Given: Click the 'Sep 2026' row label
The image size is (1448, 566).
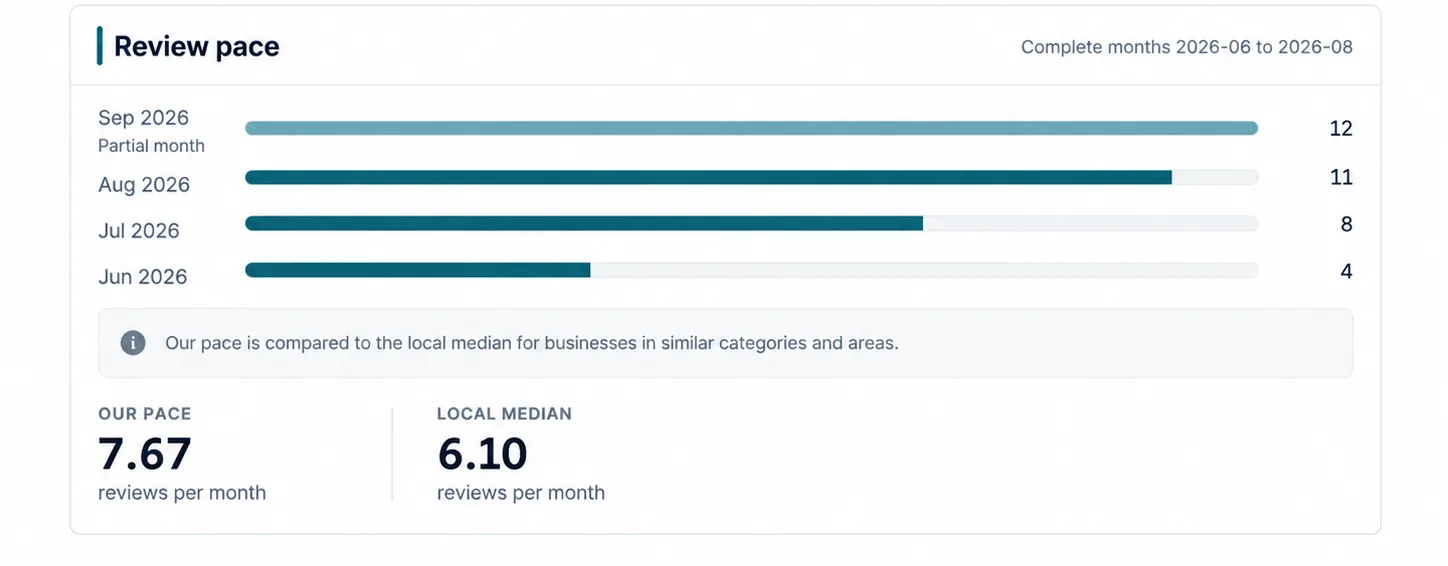Looking at the screenshot, I should click(143, 118).
